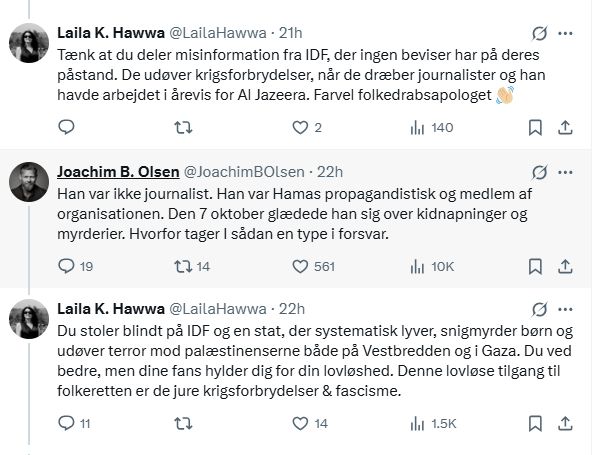The image size is (598, 455).
Task: Open more options on Laila's 22h tweet
Action: click(565, 309)
